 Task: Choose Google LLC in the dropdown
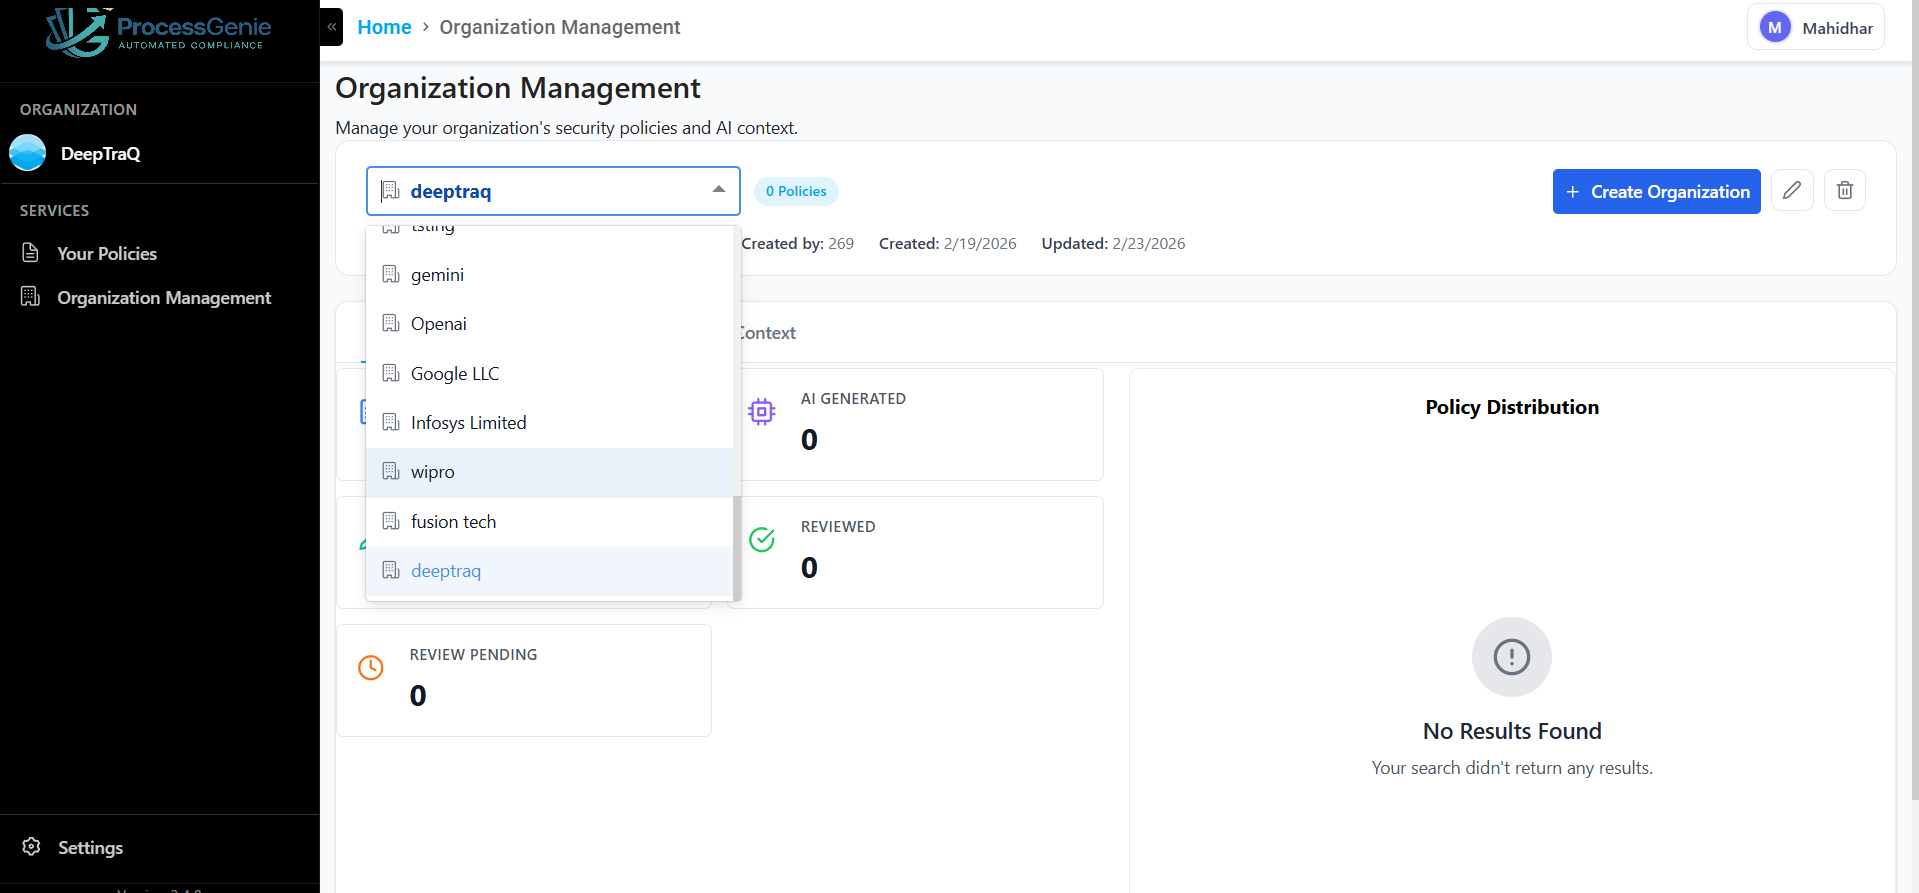pos(549,373)
